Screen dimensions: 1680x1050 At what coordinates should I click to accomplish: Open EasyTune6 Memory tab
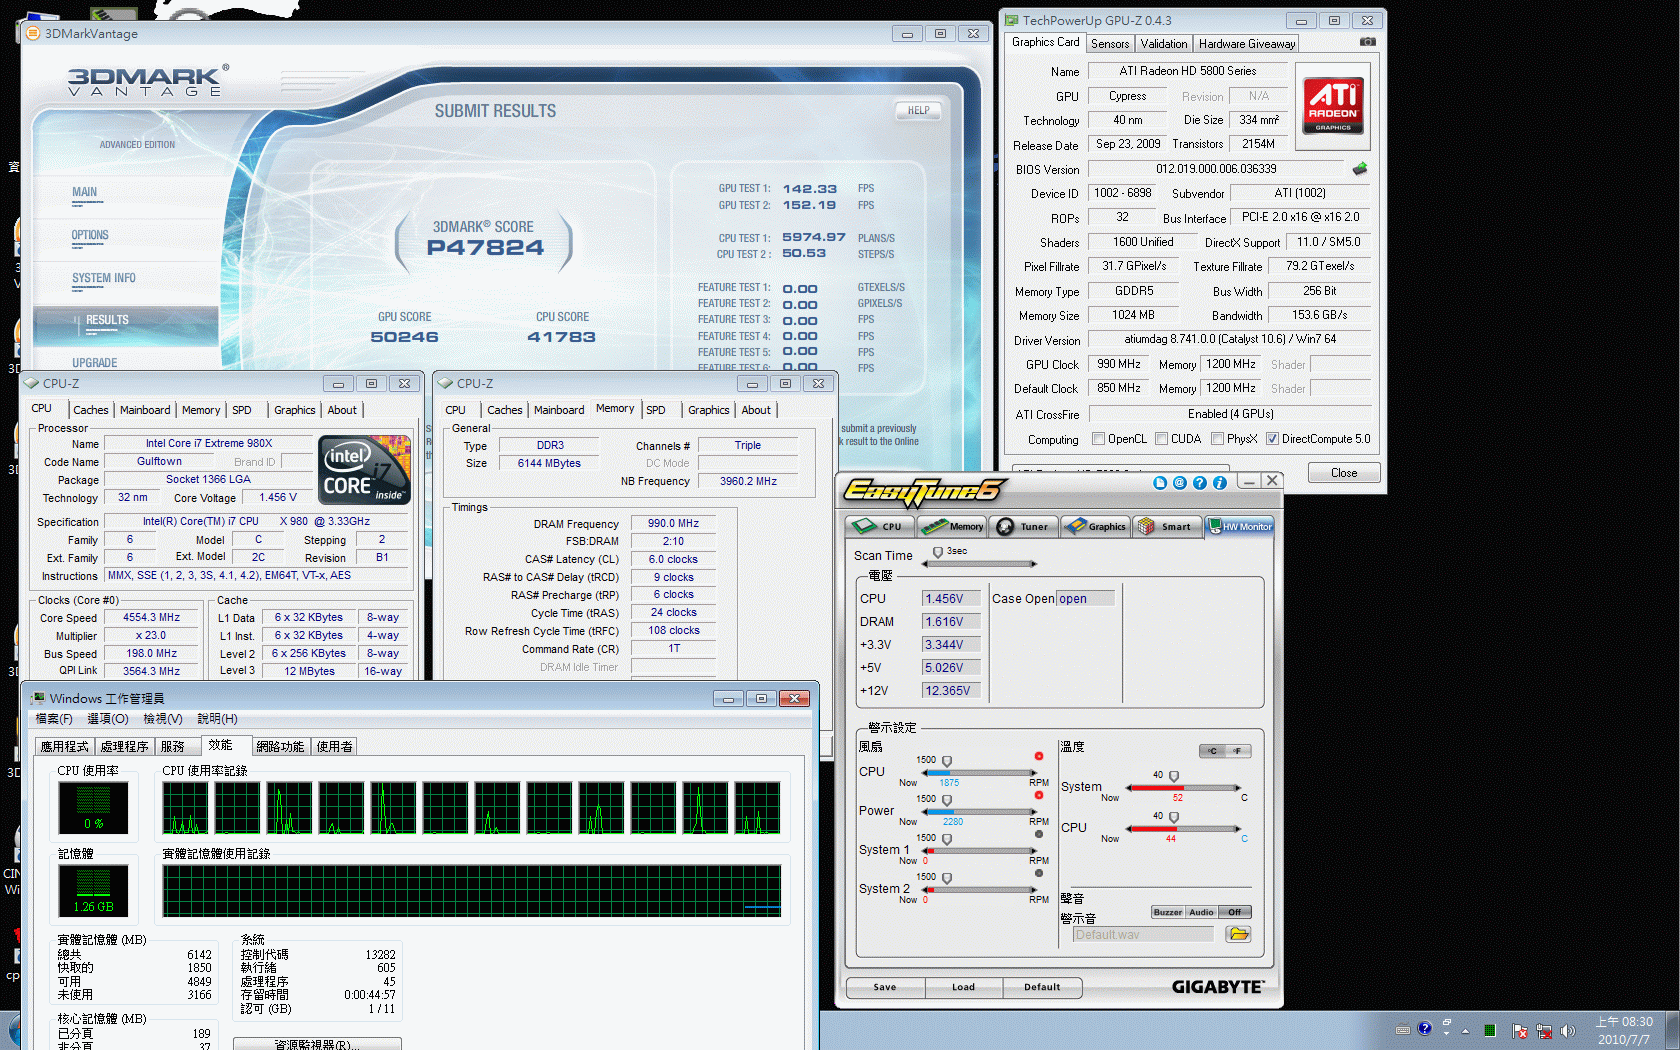(x=953, y=526)
